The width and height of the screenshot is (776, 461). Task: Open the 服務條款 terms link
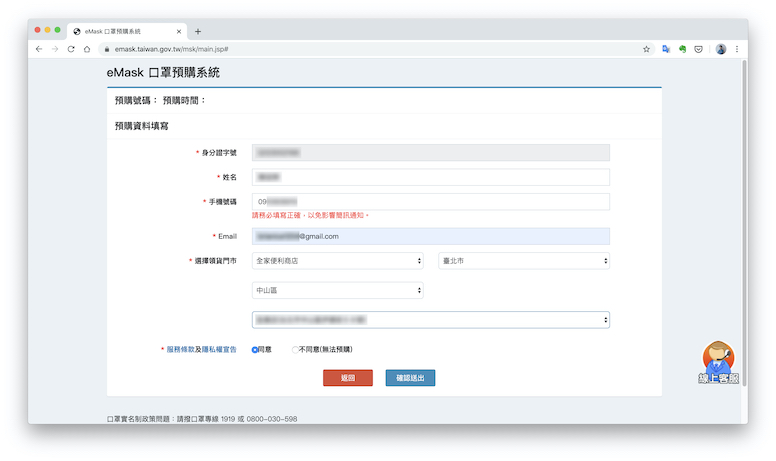[180, 349]
